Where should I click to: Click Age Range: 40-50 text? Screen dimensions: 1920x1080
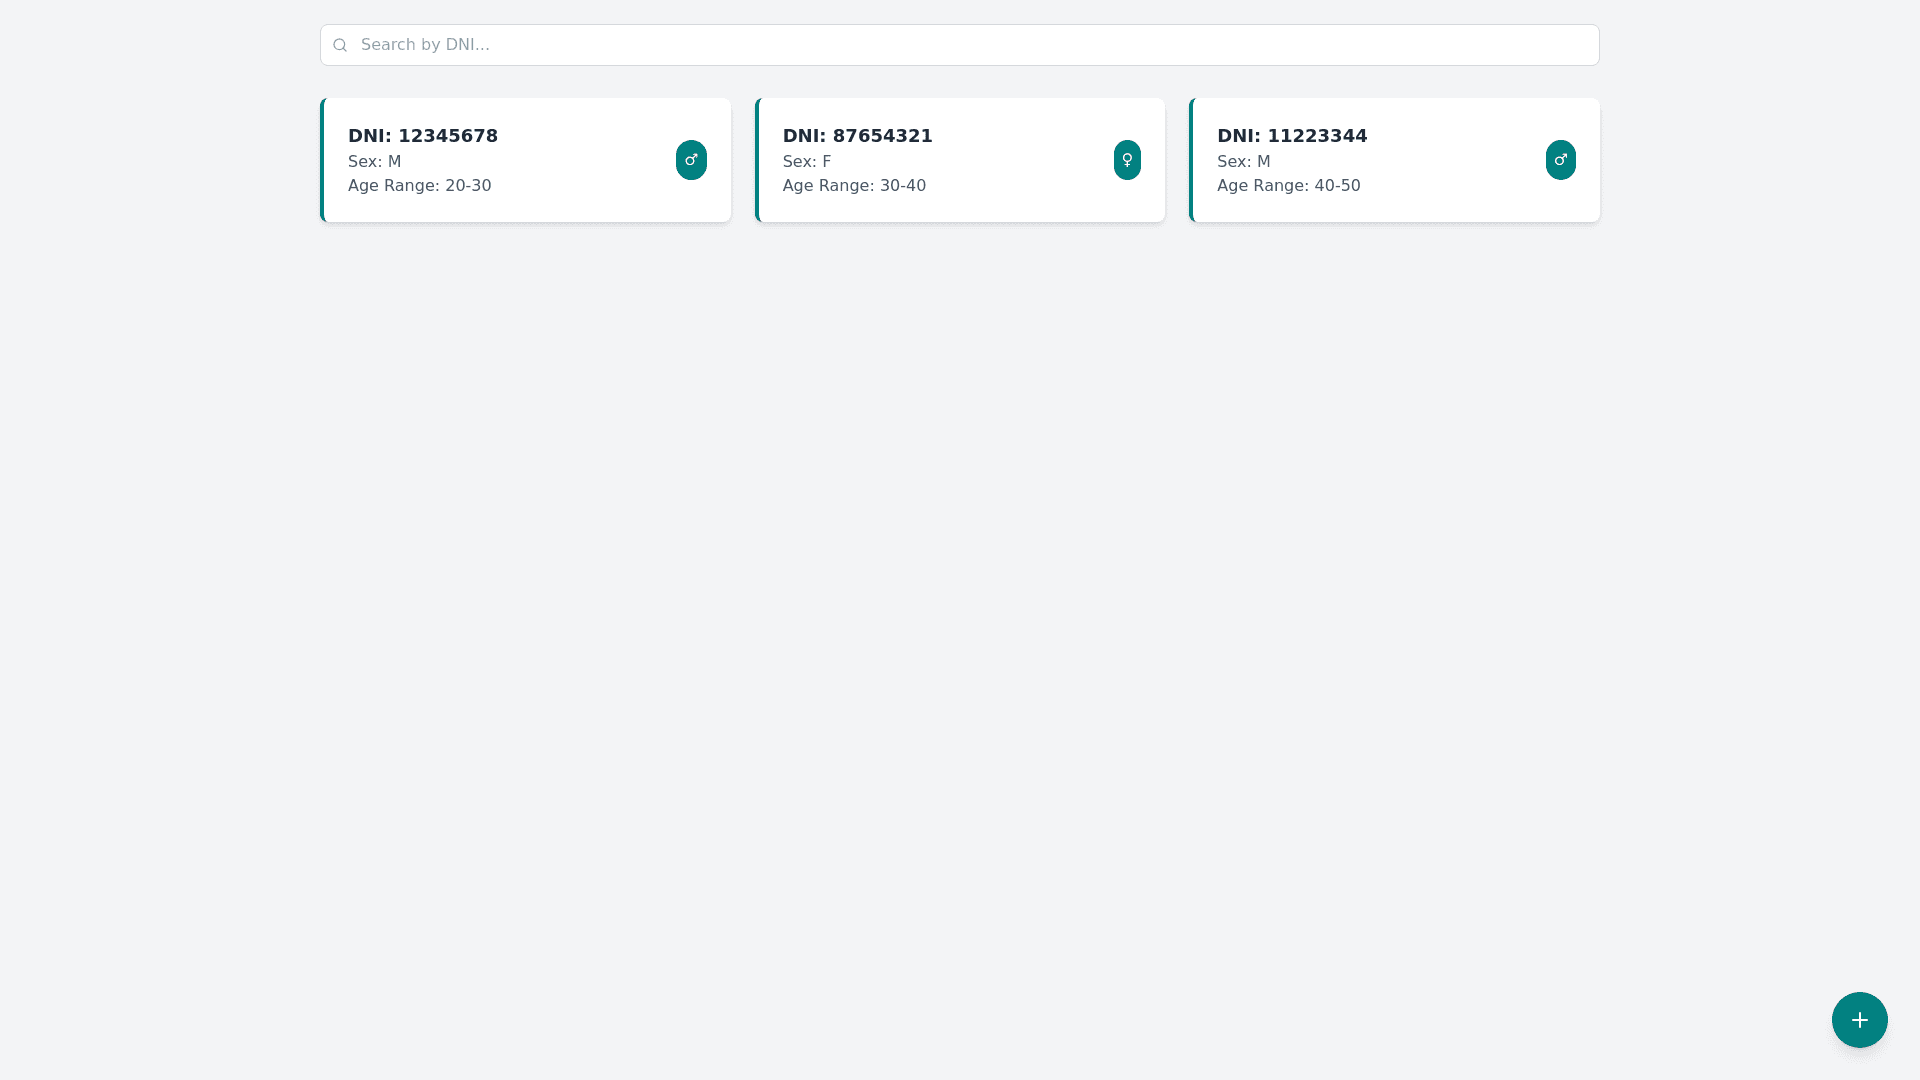1288,186
